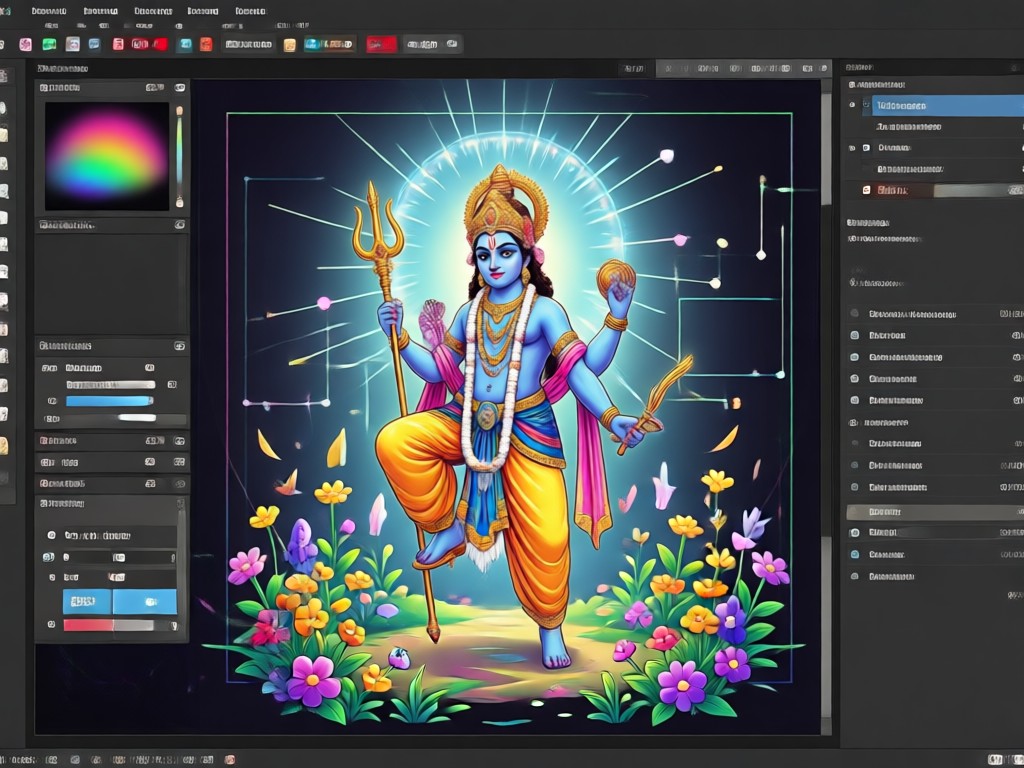The width and height of the screenshot is (1024, 768).
Task: Click the light gray slider above the blue slider
Action: click(111, 385)
